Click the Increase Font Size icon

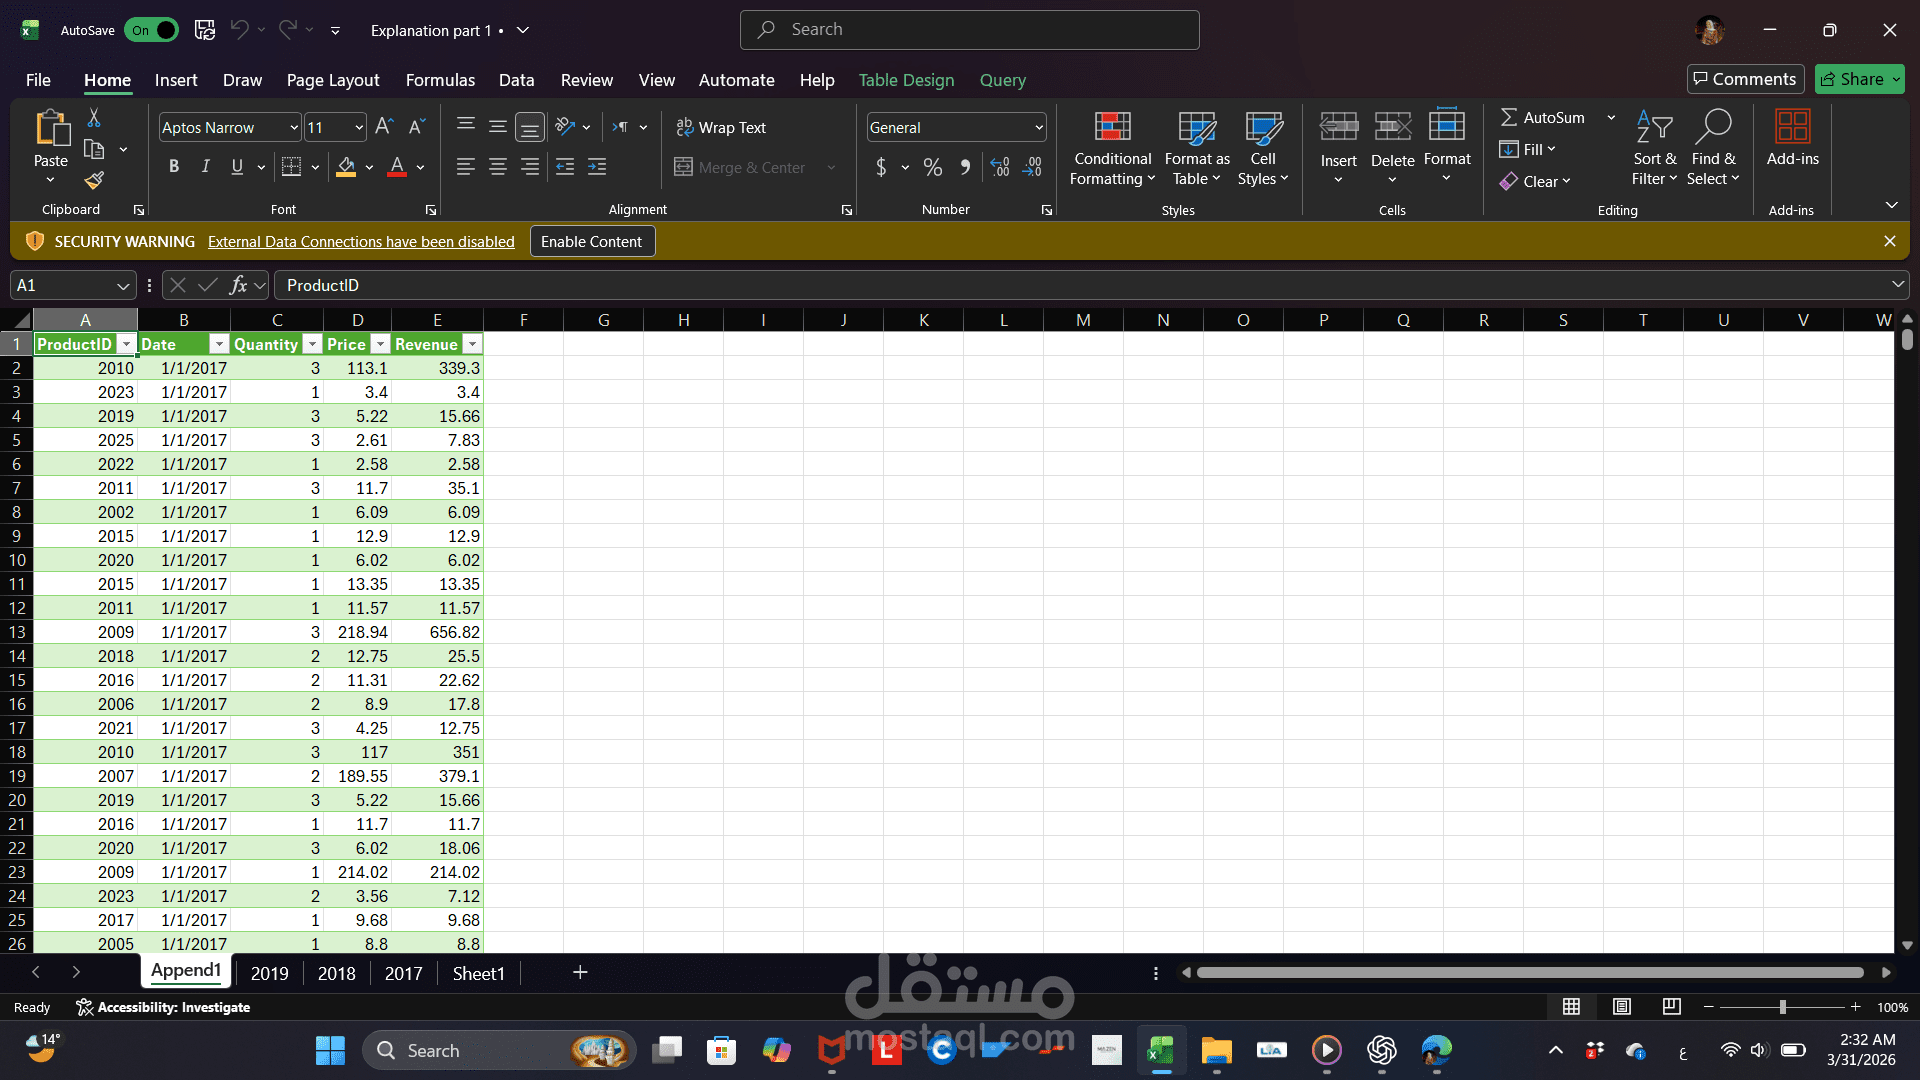pos(383,127)
